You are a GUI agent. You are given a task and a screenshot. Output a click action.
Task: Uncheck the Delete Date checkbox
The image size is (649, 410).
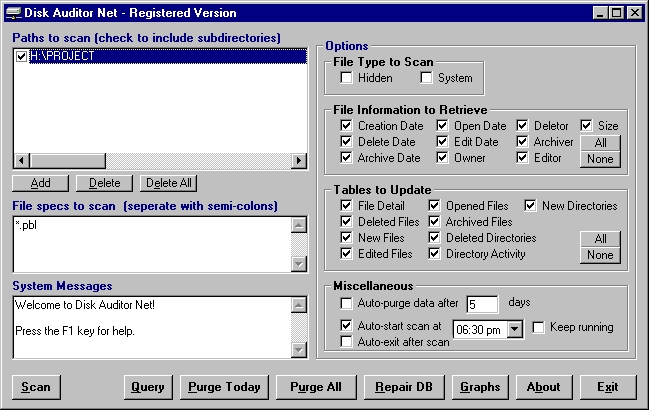point(346,141)
